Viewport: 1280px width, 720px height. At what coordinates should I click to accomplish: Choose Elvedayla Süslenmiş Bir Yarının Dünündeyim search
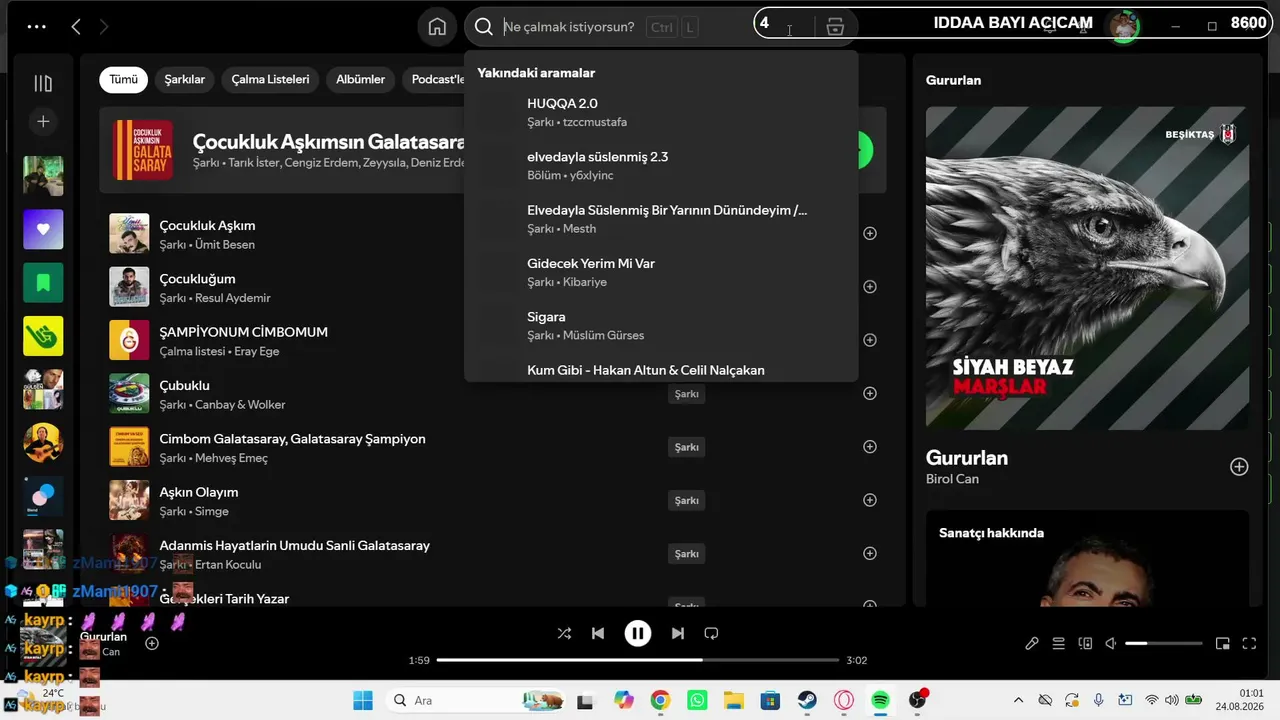click(661, 219)
